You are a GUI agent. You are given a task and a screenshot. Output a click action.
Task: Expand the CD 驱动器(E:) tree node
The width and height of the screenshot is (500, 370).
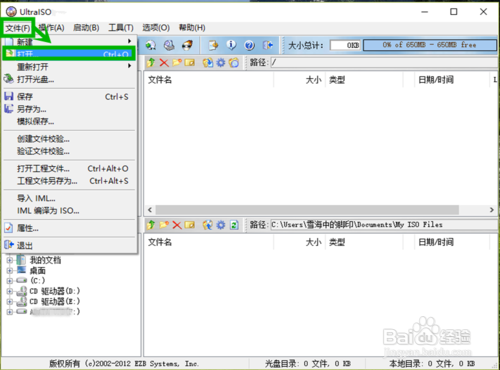point(10,301)
